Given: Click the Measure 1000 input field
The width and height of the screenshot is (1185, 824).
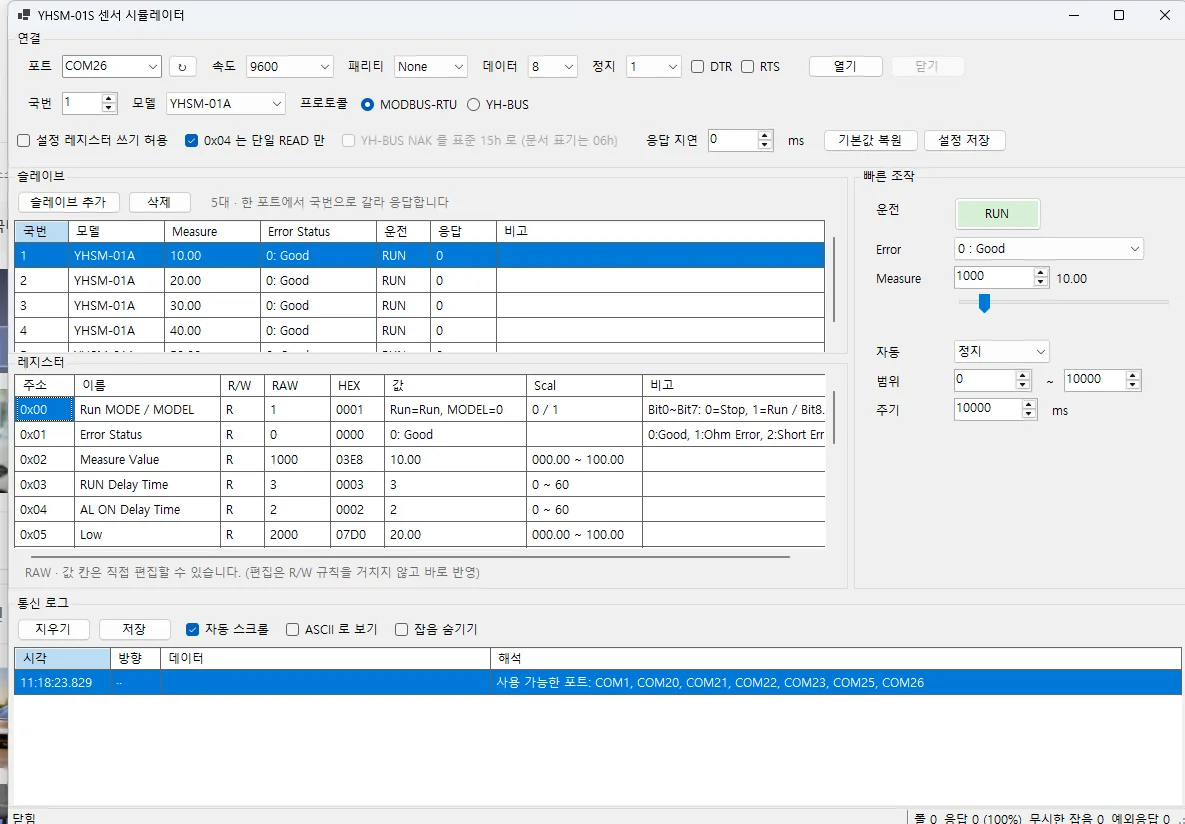Looking at the screenshot, I should (994, 277).
